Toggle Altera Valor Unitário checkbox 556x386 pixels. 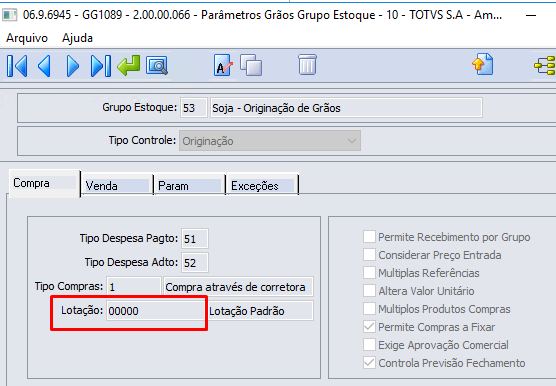369,291
